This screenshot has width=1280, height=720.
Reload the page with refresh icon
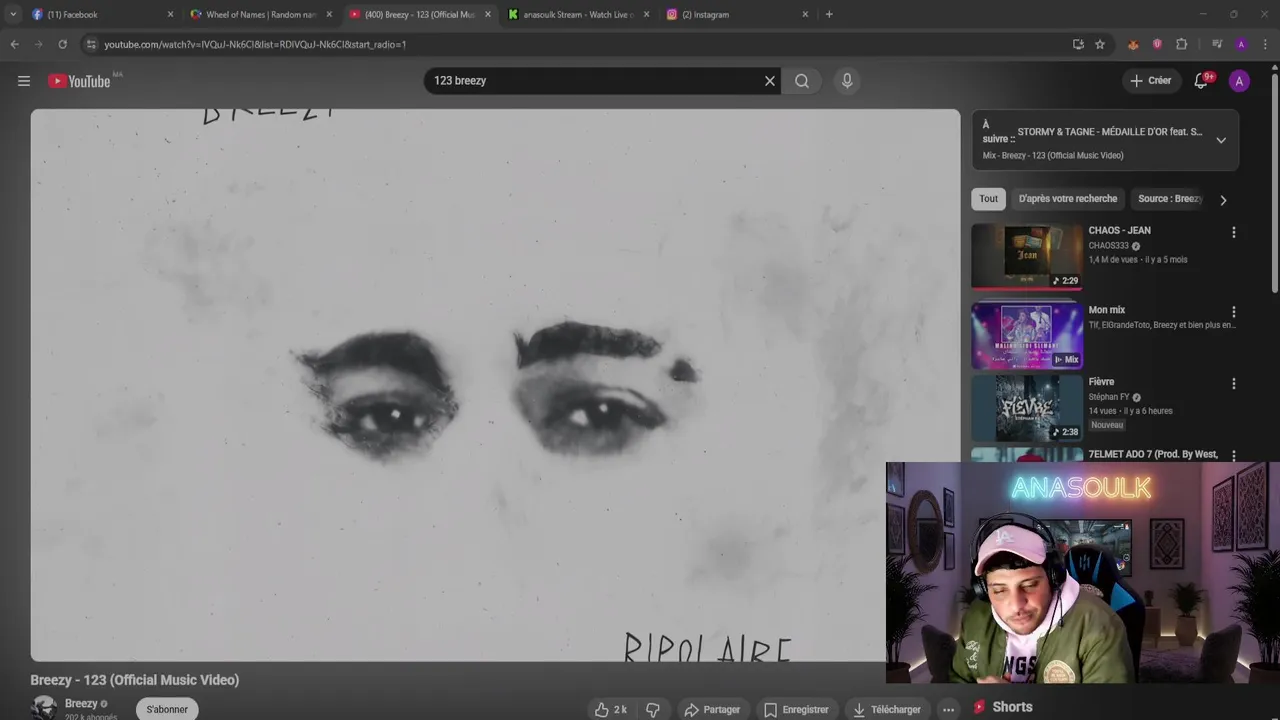click(x=62, y=44)
